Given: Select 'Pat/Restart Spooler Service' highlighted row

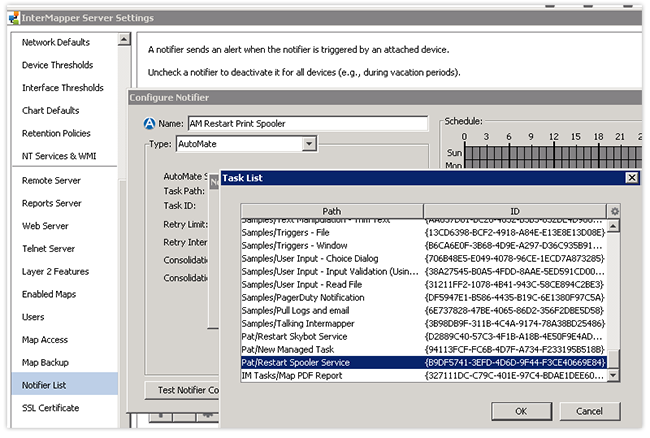Looking at the screenshot, I should click(x=424, y=363).
